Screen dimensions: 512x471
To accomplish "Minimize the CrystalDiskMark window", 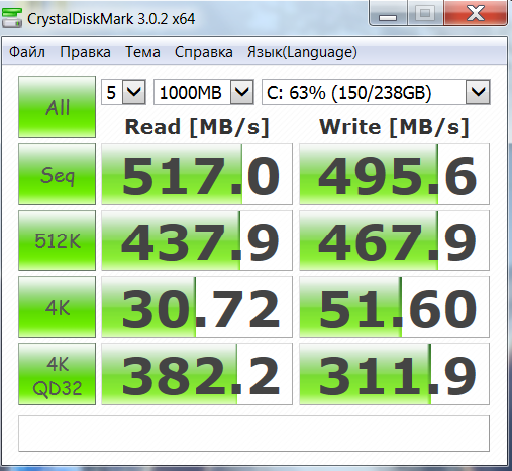I will 388,13.
